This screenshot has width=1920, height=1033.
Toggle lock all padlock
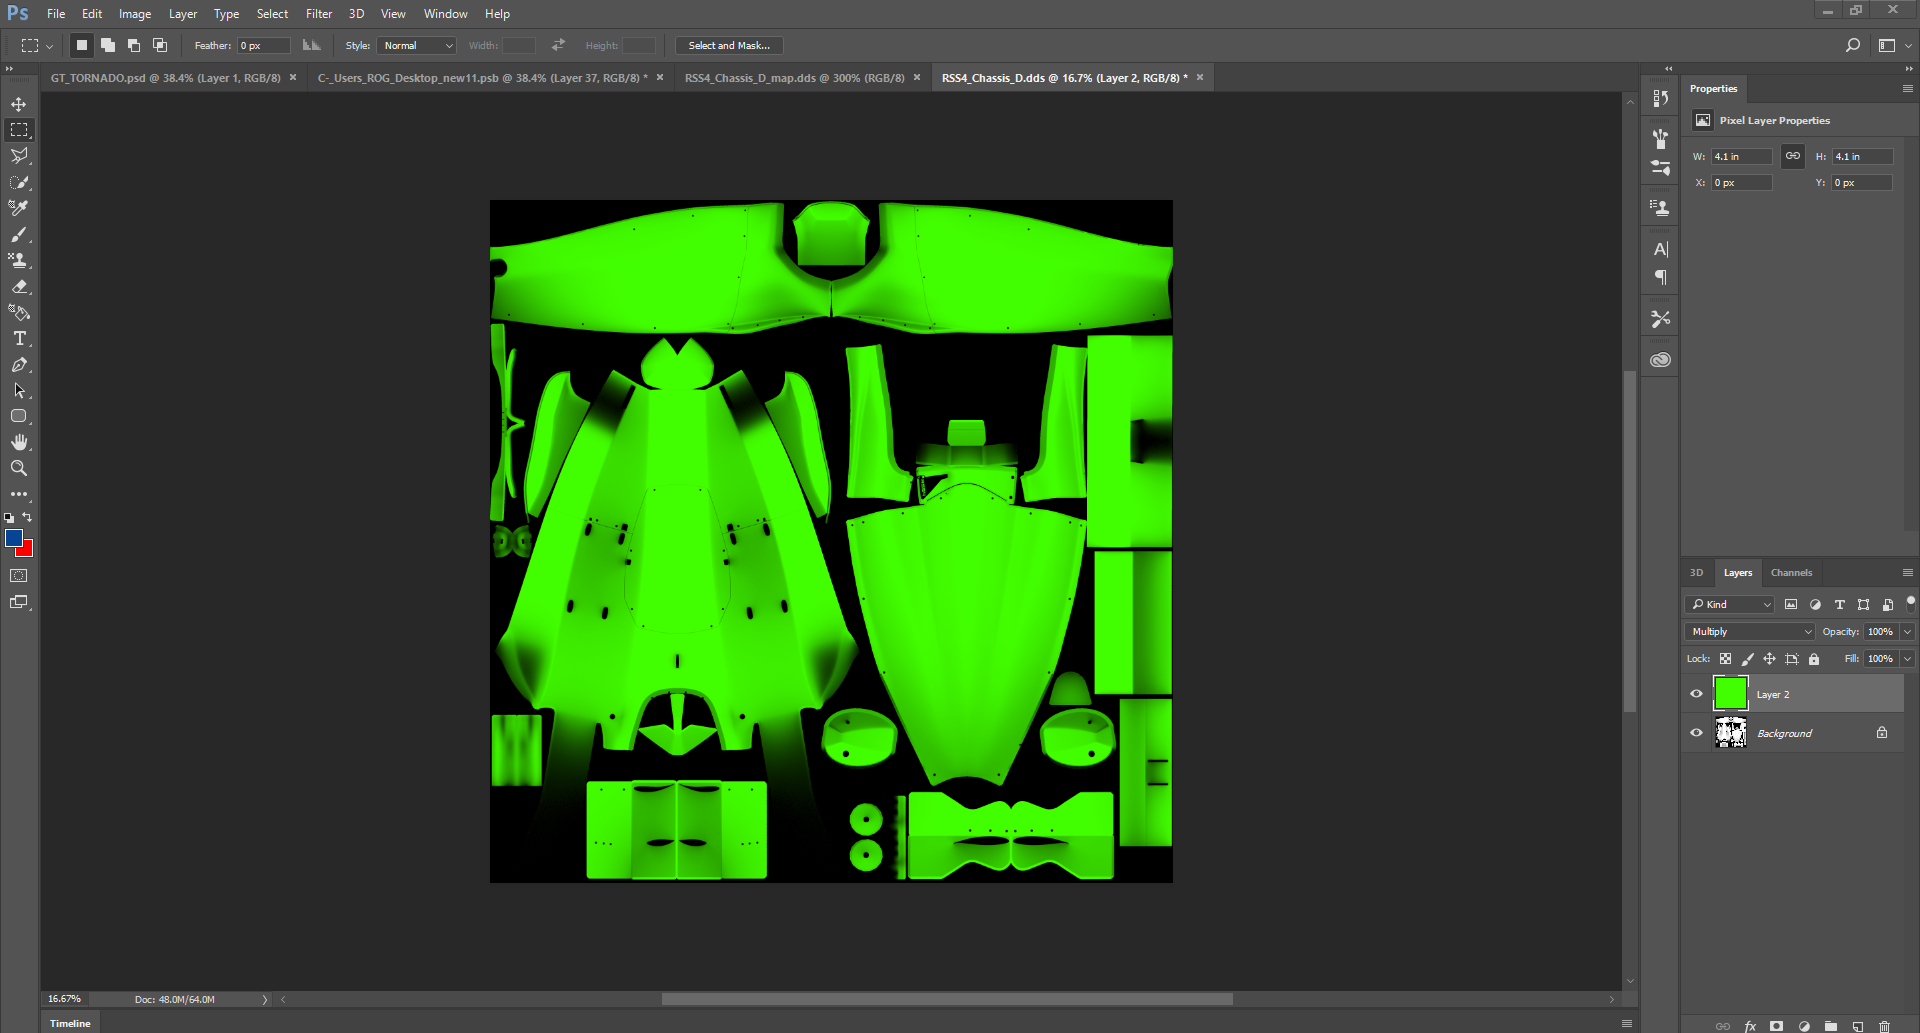click(x=1814, y=659)
